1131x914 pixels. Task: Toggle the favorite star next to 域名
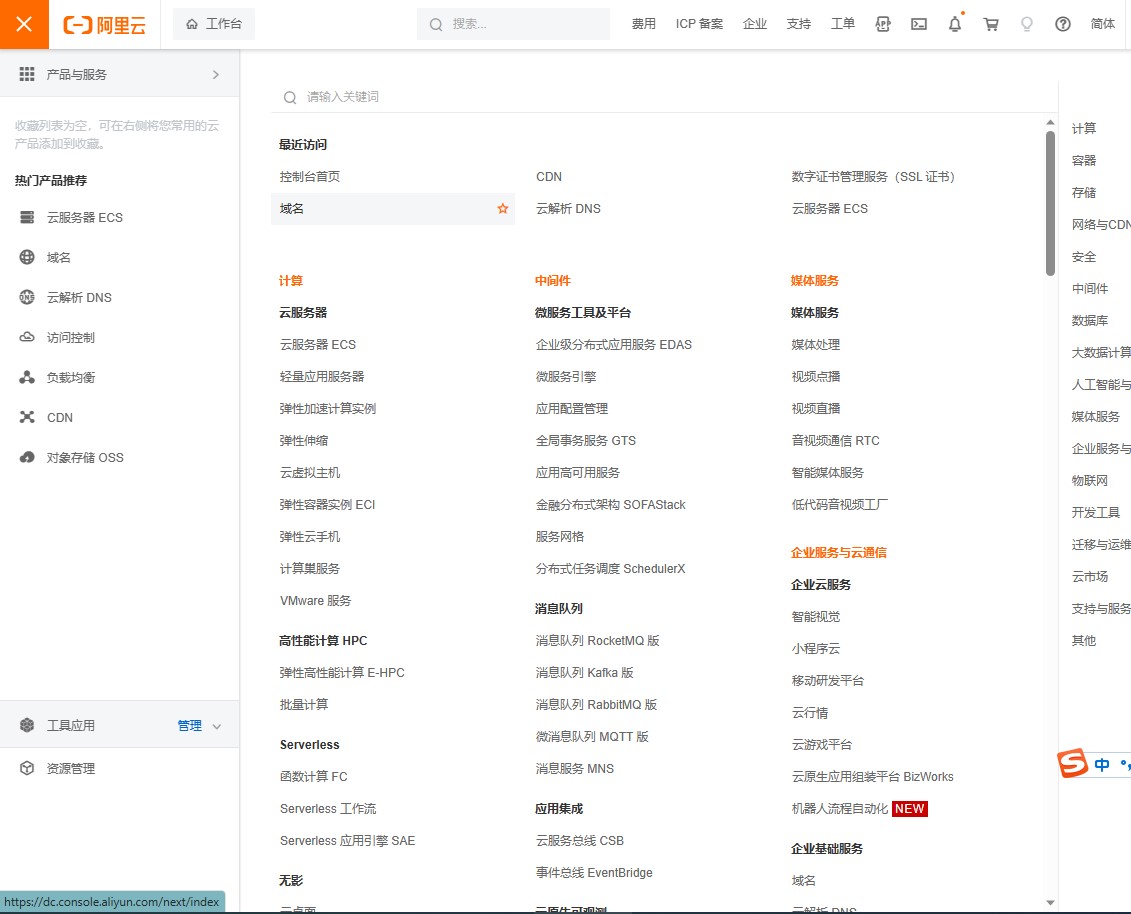(502, 208)
